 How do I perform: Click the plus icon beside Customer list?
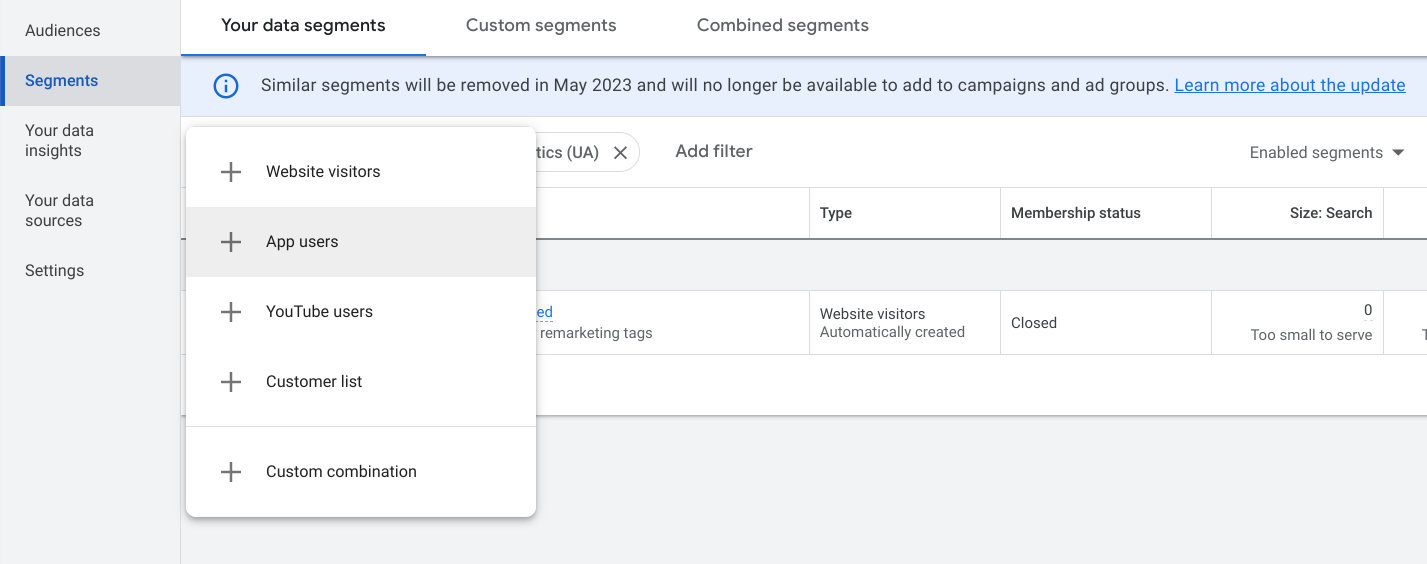point(231,382)
